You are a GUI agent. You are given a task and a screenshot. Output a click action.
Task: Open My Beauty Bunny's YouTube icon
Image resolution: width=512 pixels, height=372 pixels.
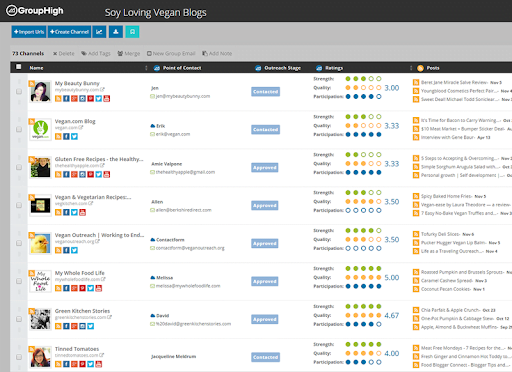[107, 99]
